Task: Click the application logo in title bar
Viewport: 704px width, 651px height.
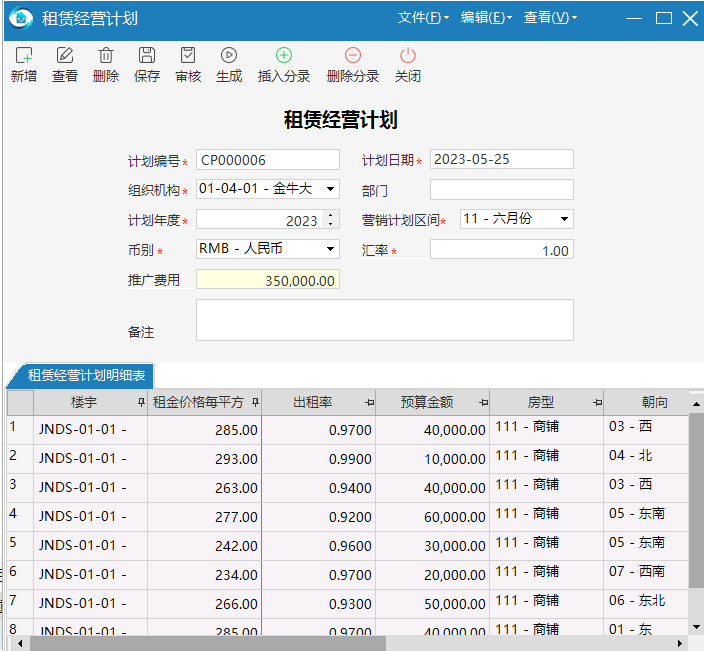Action: [21, 18]
